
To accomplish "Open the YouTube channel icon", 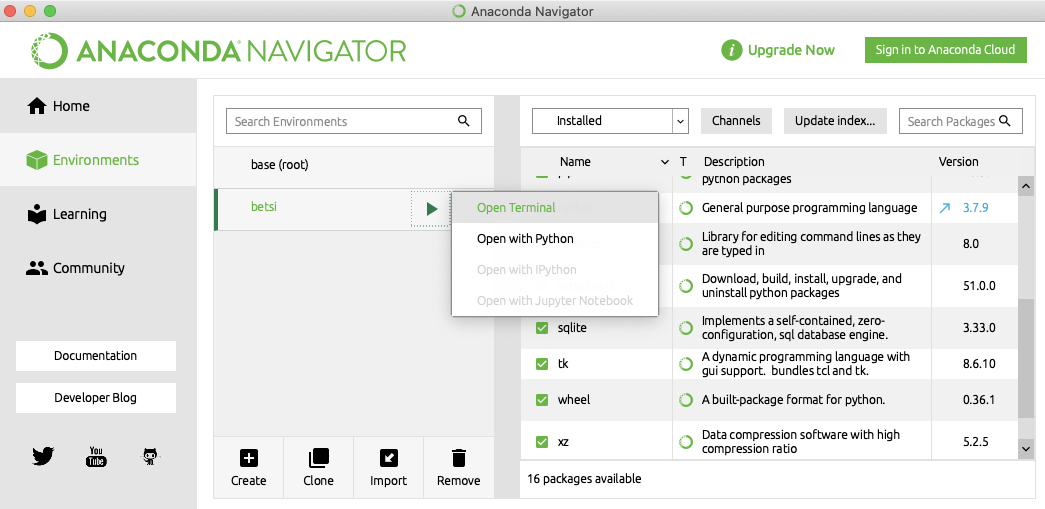I will [x=97, y=456].
